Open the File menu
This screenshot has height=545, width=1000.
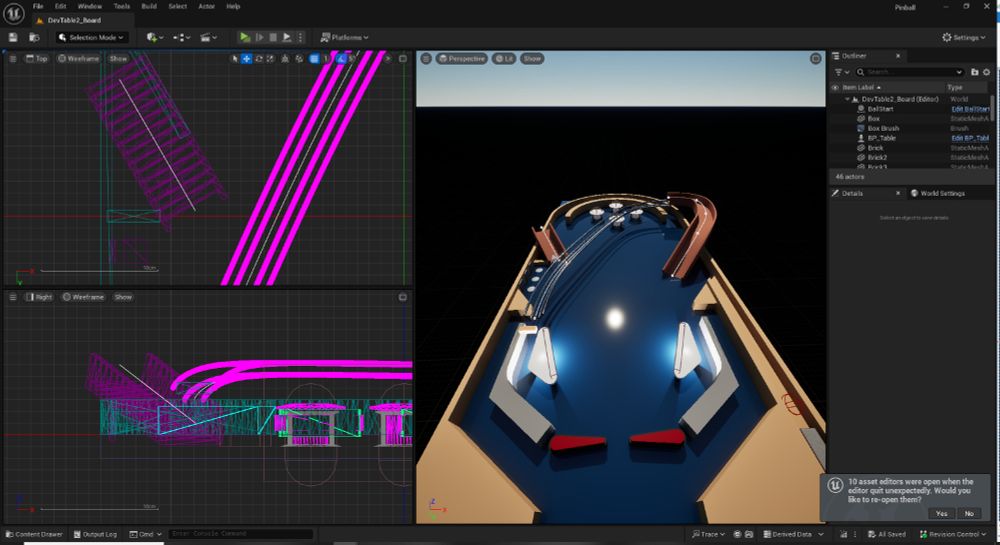(x=38, y=6)
